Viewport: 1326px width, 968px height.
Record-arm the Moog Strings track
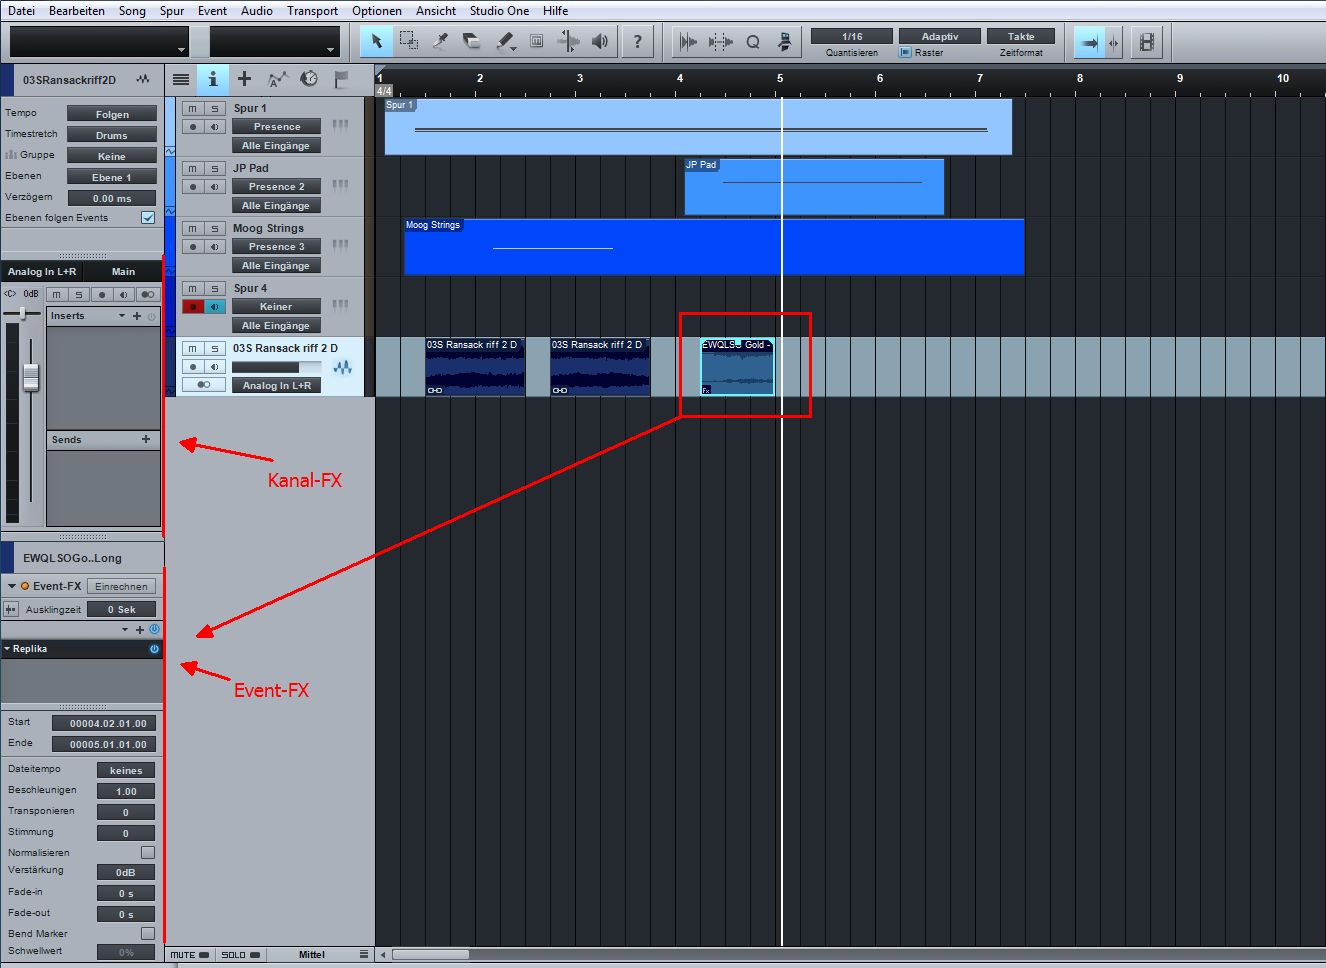click(x=193, y=246)
